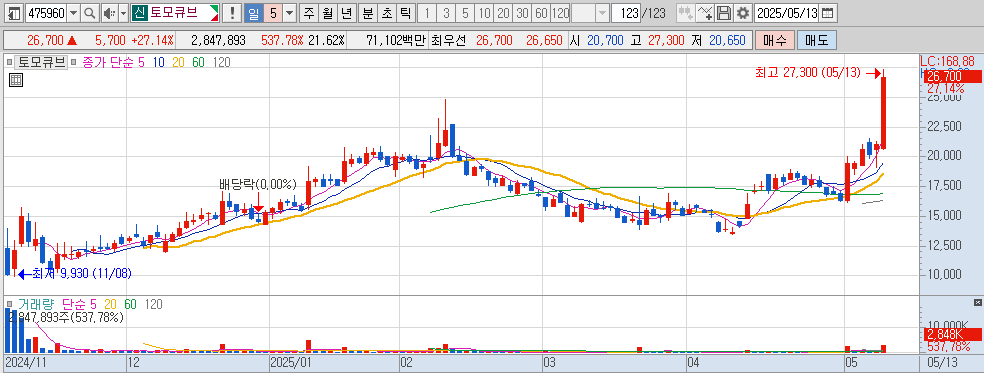Click the 배당락(0,00%) ex-dividend marker
984x373 pixels.
tap(257, 184)
